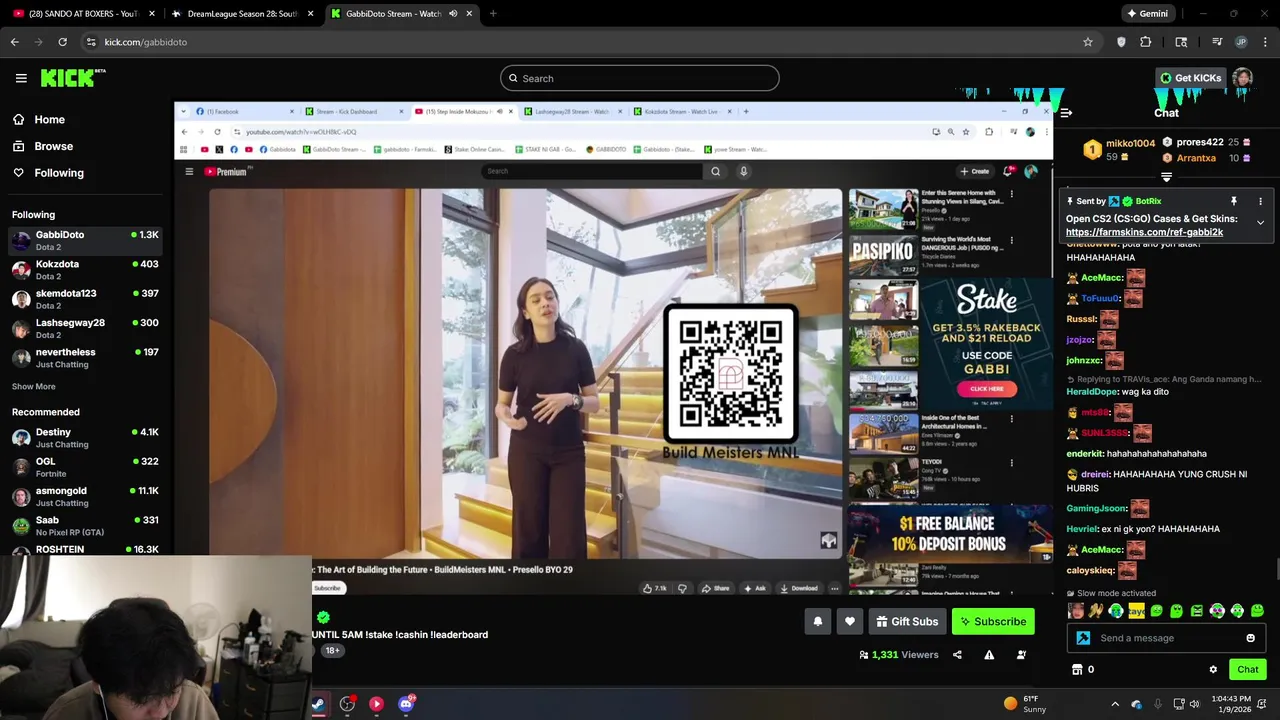Open Chrome media controls icon

pyautogui.click(x=1217, y=42)
